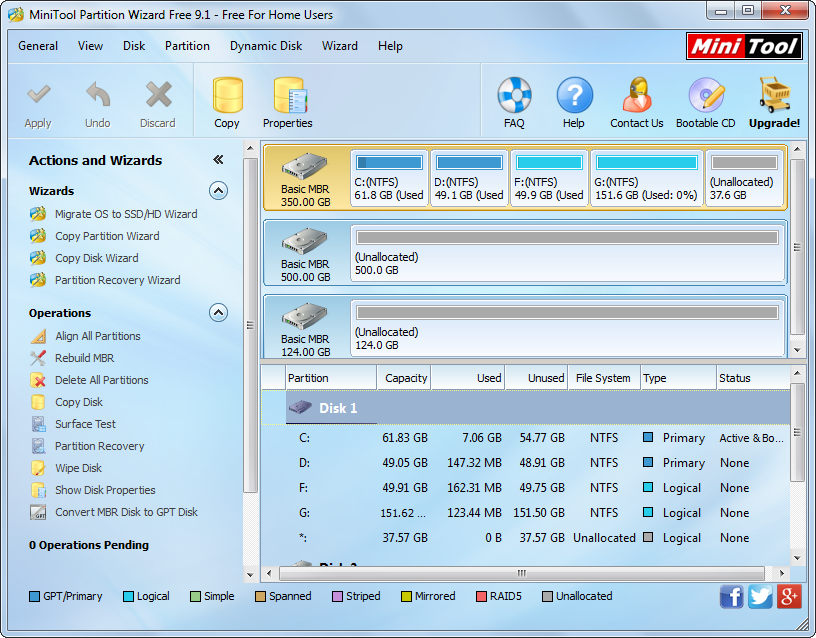This screenshot has height=638, width=816.
Task: Start the Copy Disk Wizard
Action: coord(97,258)
